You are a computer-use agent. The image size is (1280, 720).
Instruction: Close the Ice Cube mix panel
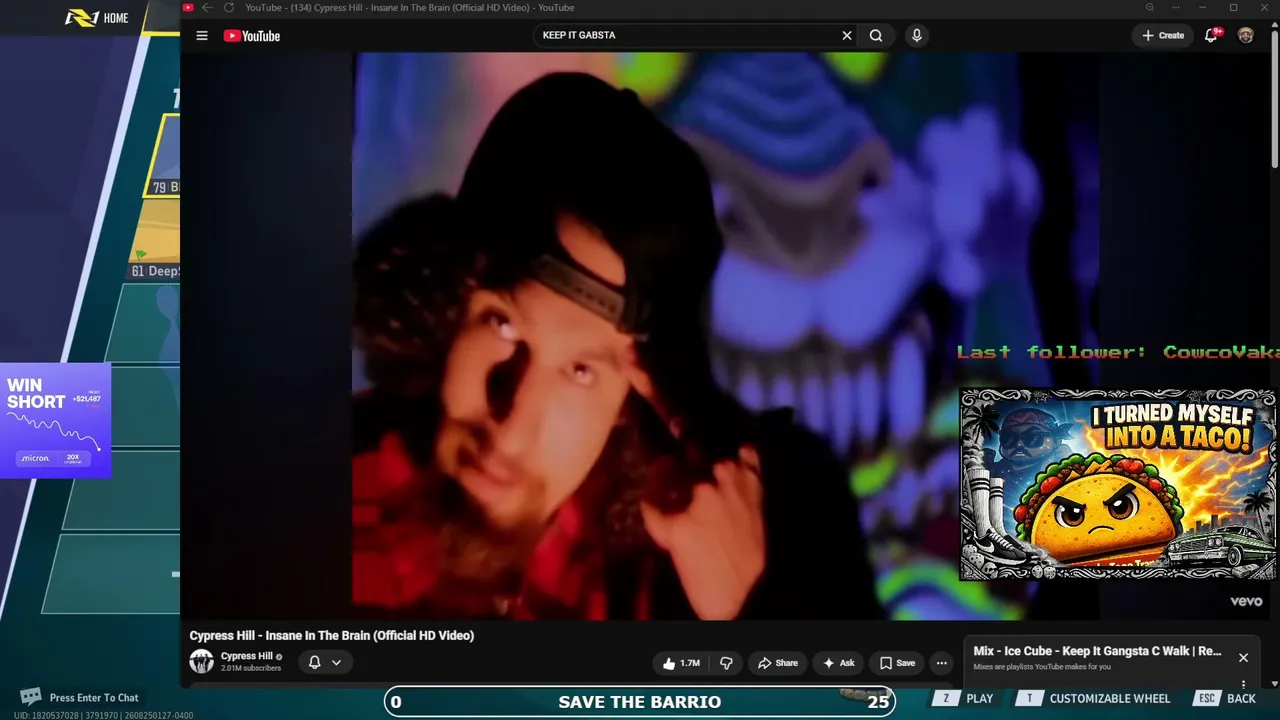1243,657
